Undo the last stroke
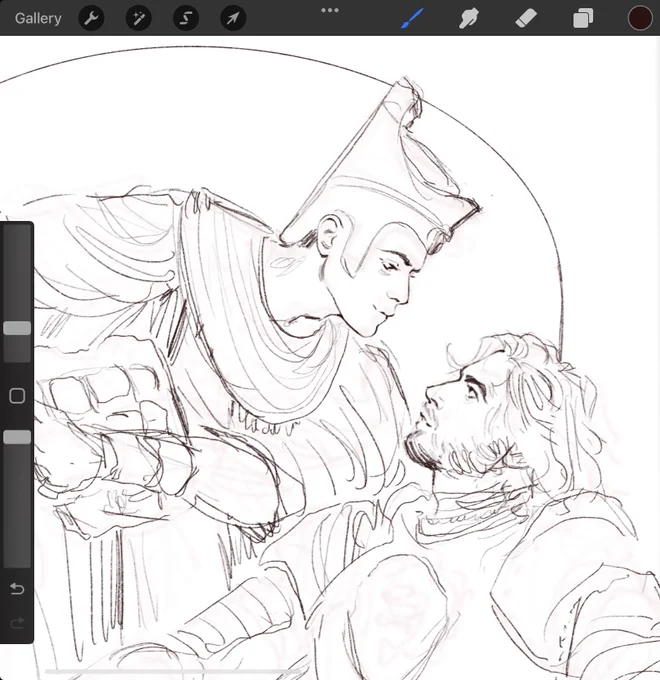This screenshot has width=660, height=680. click(x=17, y=588)
